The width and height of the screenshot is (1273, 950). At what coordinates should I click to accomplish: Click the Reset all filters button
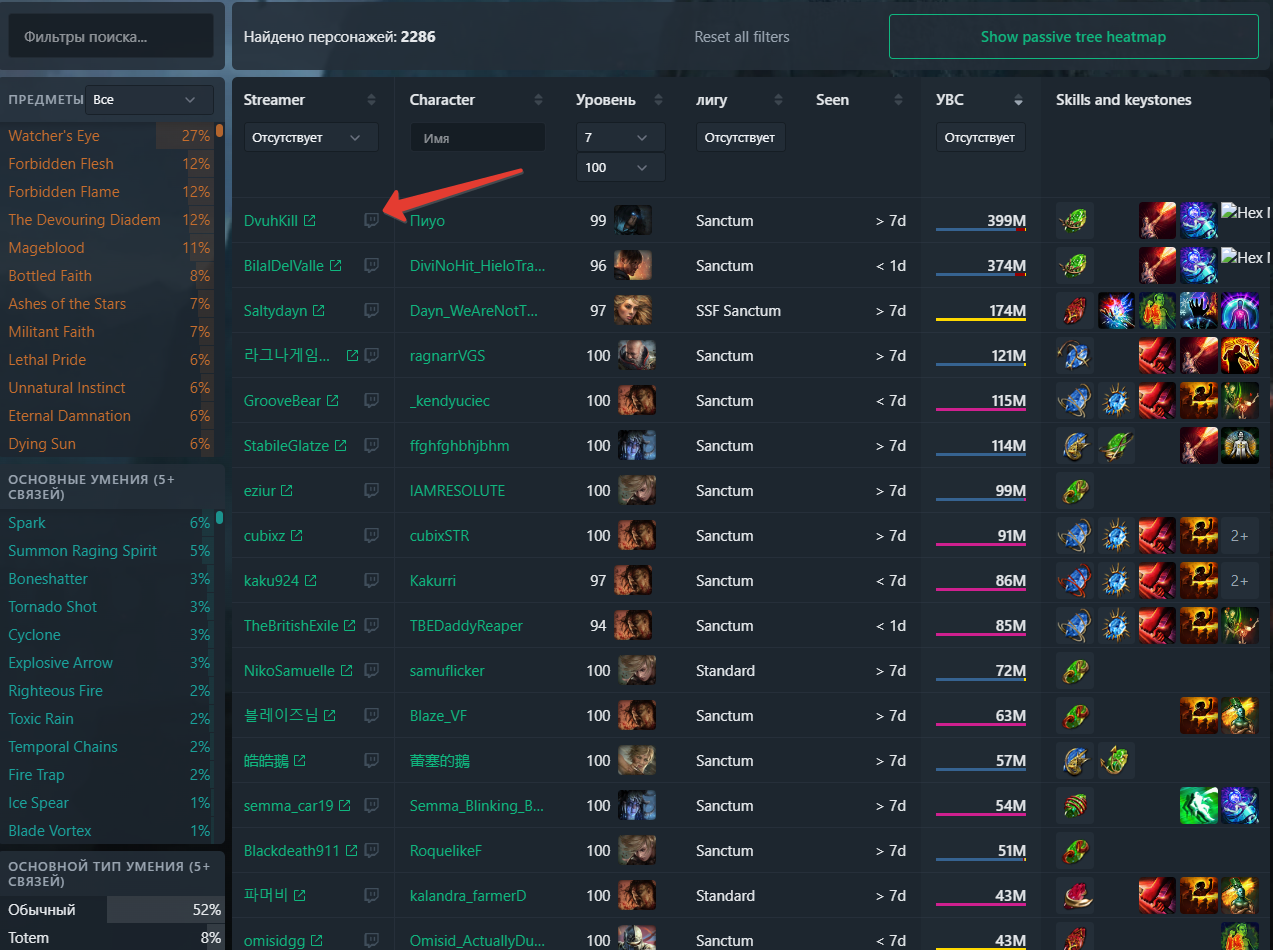742,36
